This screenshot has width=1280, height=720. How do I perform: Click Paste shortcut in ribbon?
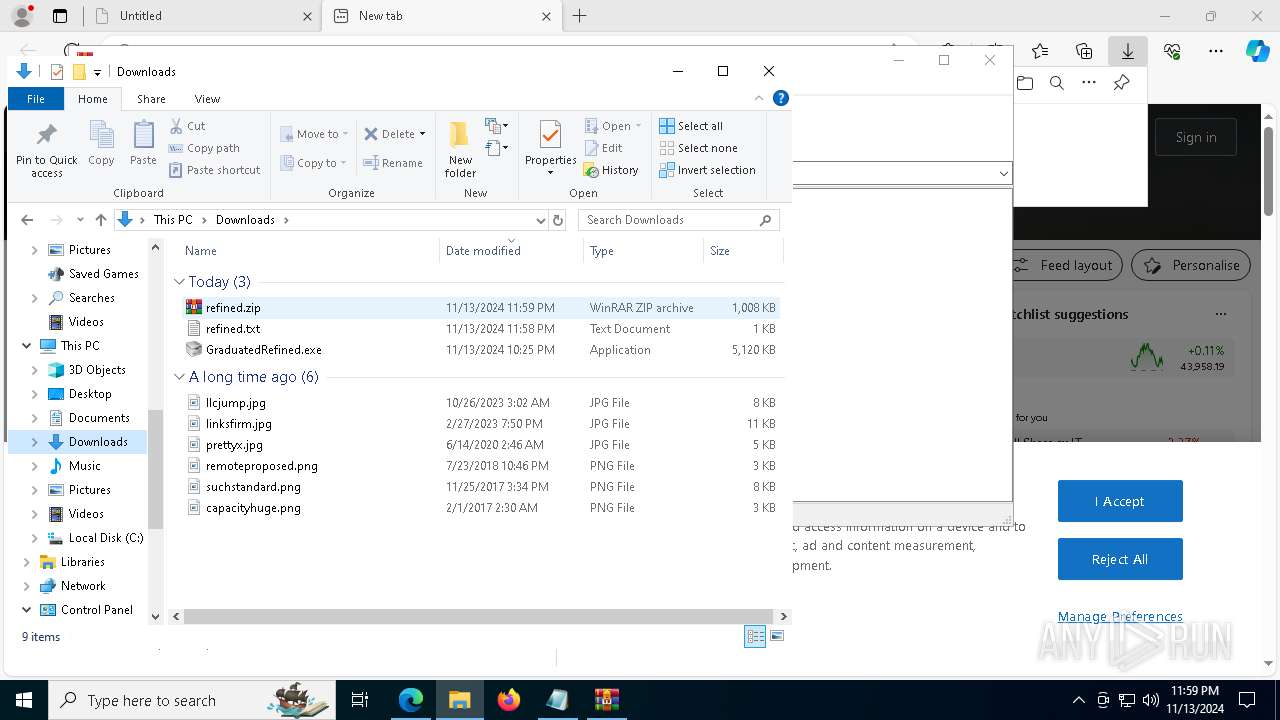point(214,170)
